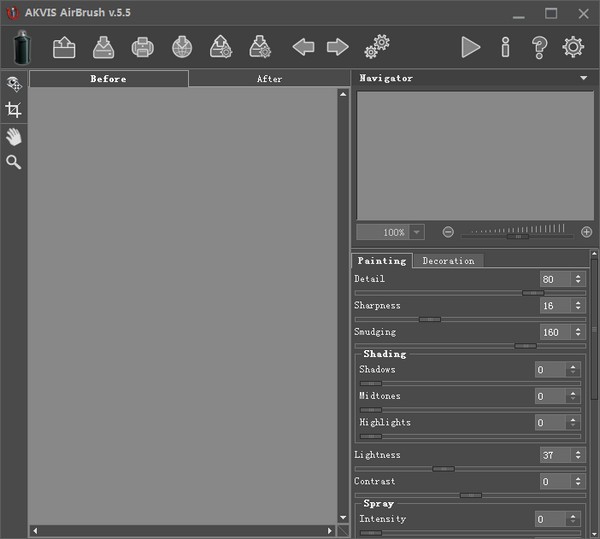600x539 pixels.
Task: Click the Save image icon
Action: (x=104, y=47)
